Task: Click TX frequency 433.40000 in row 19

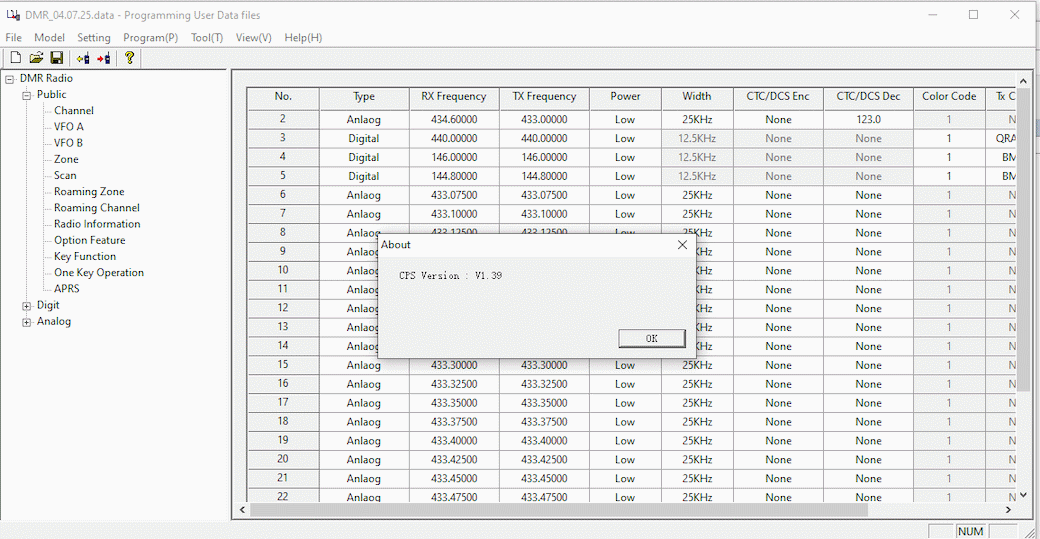Action: [x=545, y=441]
